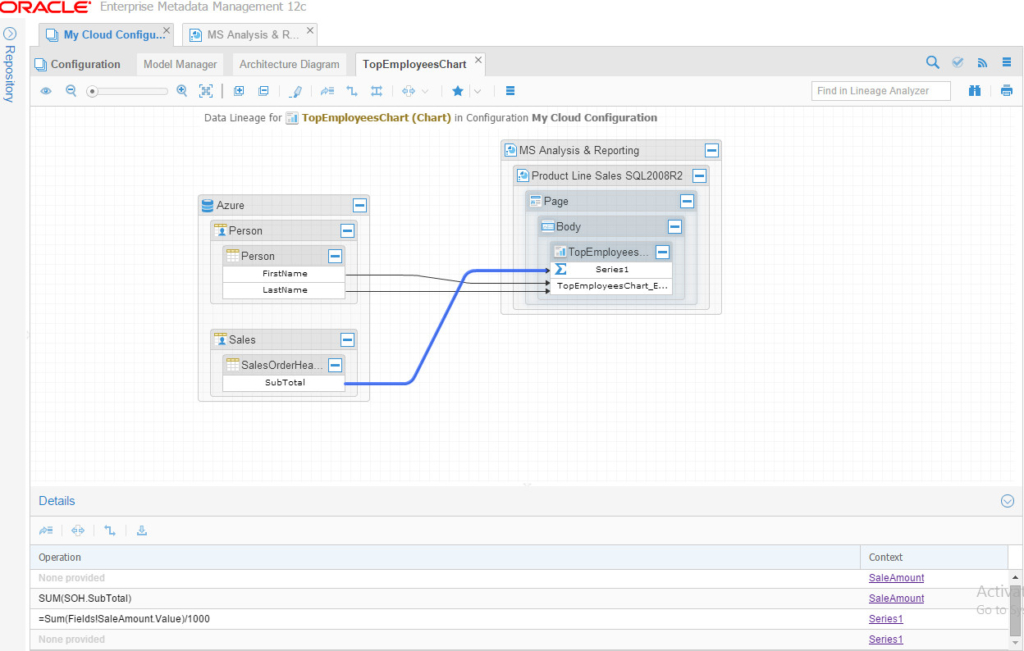Expand the Repository side panel arrow
The width and height of the screenshot is (1024, 651).
[x=10, y=33]
